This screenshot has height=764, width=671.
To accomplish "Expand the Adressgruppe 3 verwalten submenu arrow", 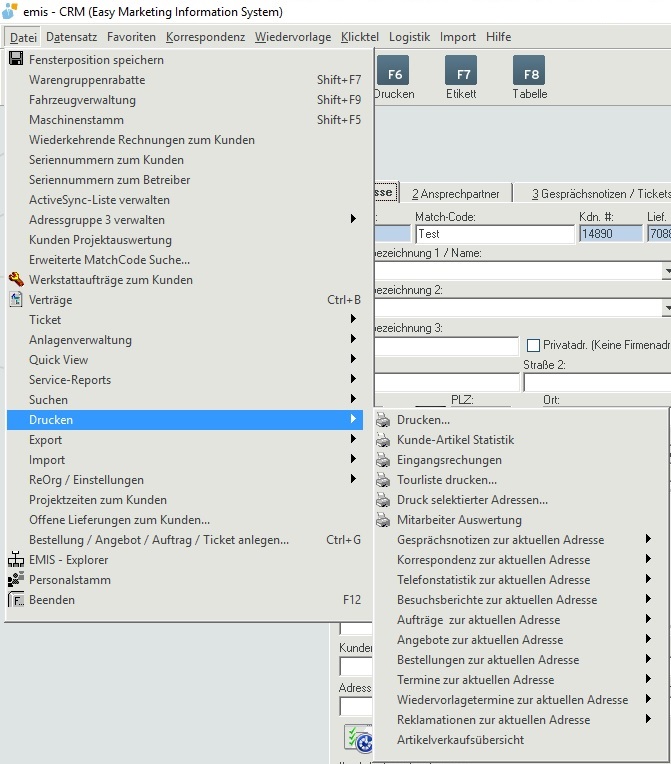I will (353, 219).
